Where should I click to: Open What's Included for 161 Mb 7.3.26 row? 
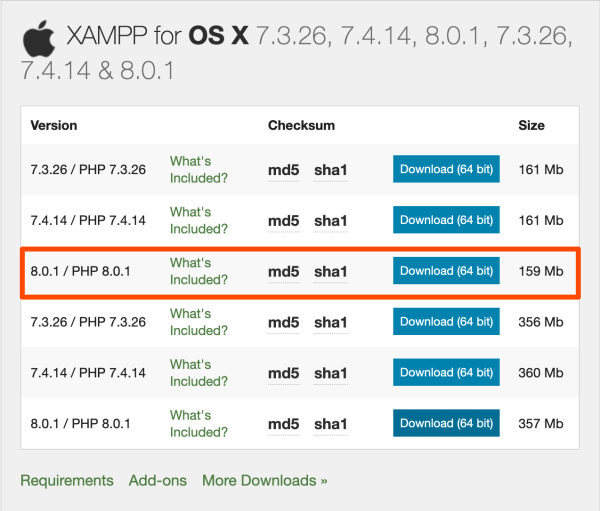click(x=199, y=170)
